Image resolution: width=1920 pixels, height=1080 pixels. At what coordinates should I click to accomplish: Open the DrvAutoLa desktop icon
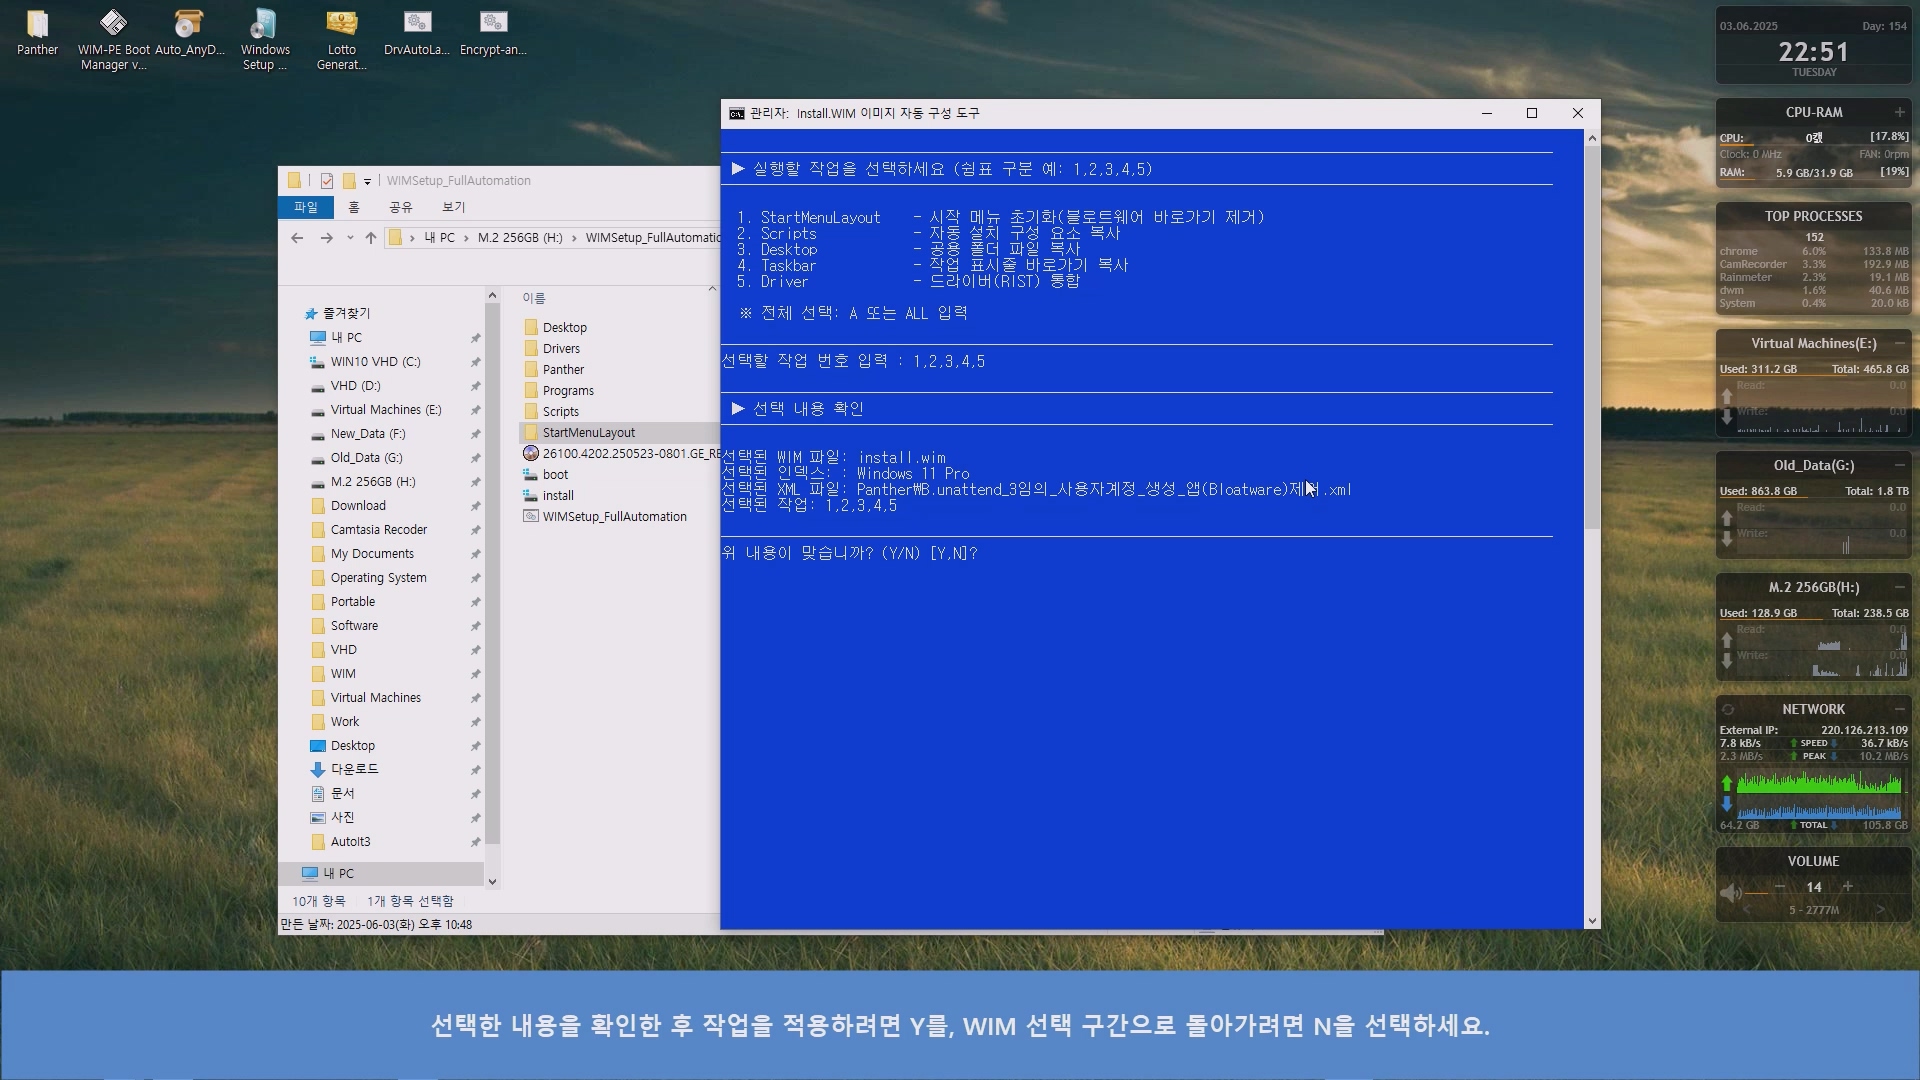click(x=417, y=24)
